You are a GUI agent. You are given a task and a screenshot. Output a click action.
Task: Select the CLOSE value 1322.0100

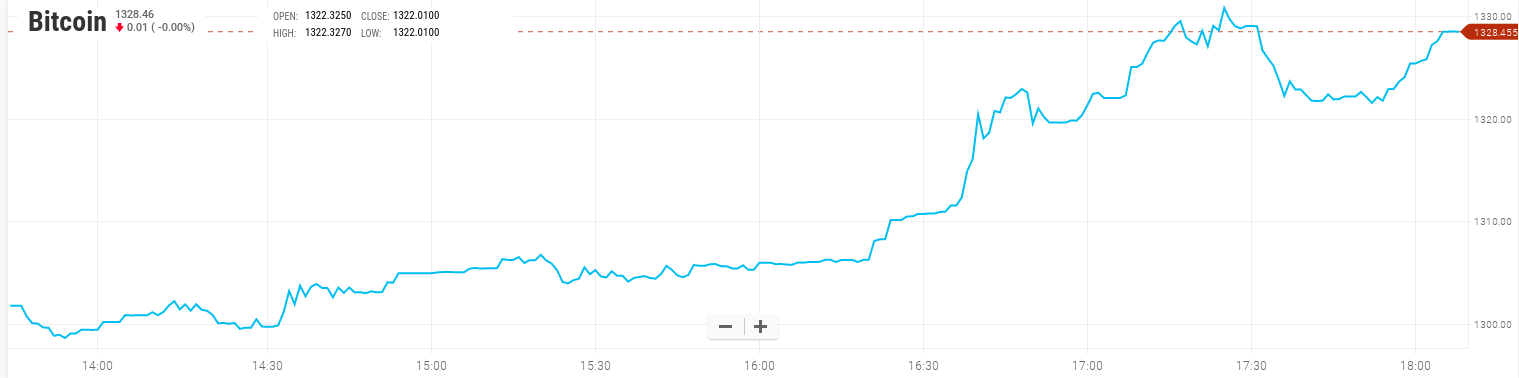coord(415,16)
